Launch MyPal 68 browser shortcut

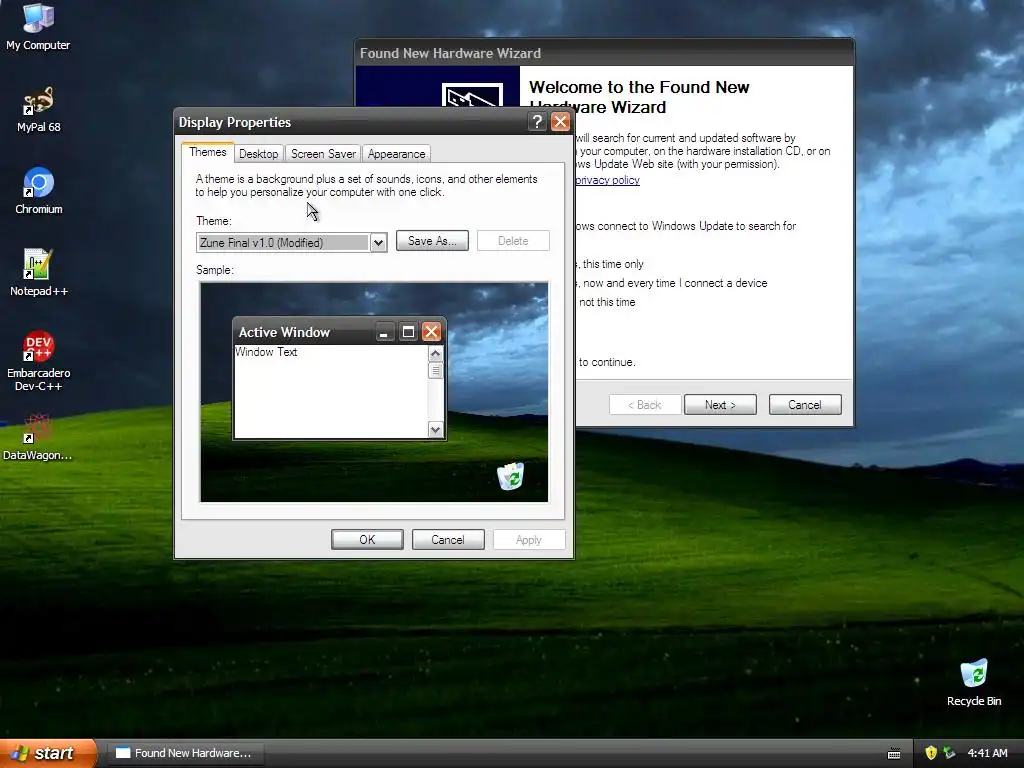pos(38,109)
